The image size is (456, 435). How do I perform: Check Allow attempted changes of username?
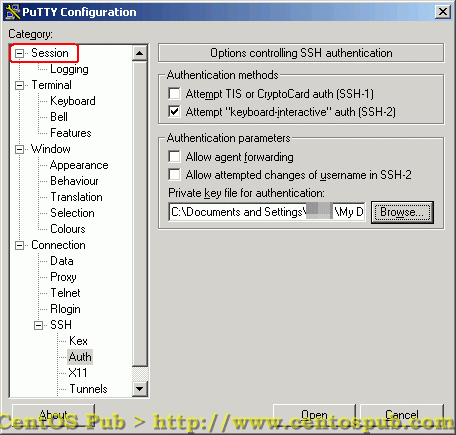point(174,174)
